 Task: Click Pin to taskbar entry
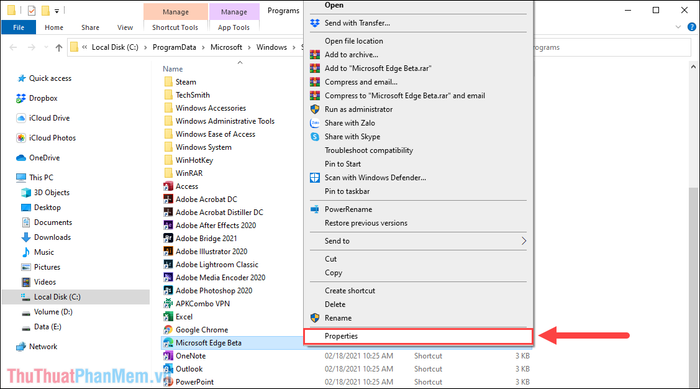tap(347, 192)
